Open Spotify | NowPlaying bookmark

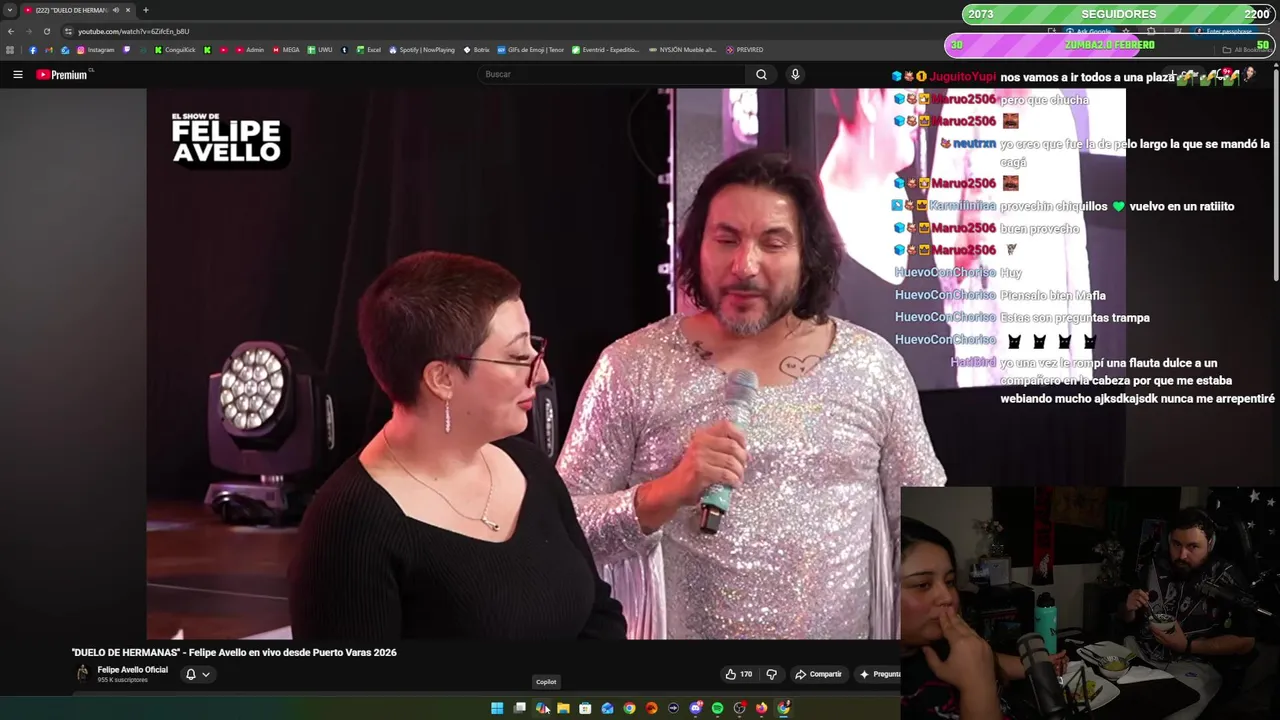pos(422,50)
